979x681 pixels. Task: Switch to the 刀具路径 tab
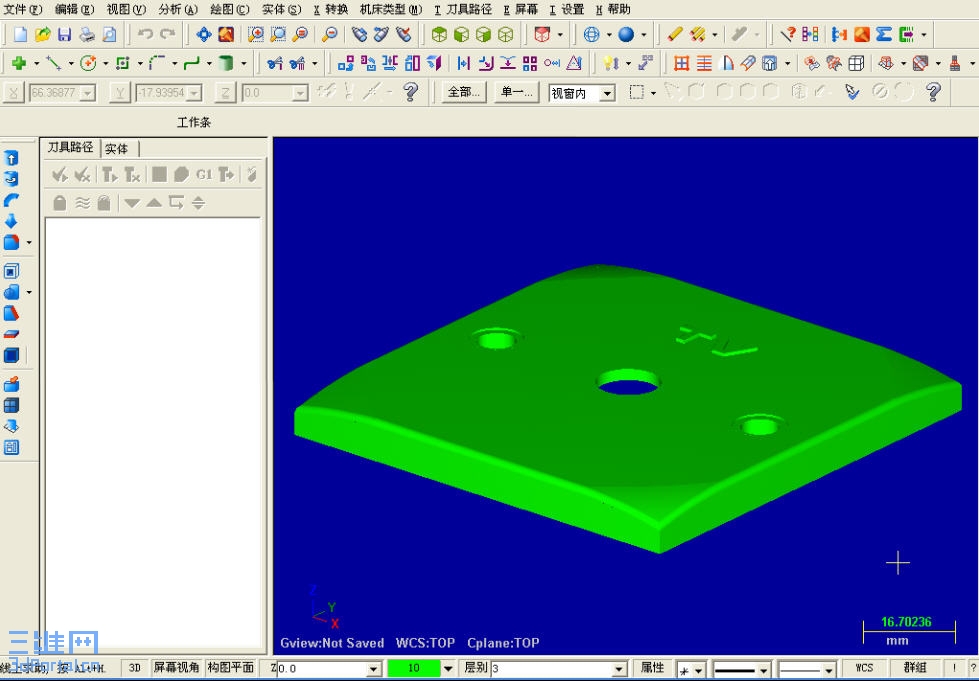pyautogui.click(x=71, y=147)
